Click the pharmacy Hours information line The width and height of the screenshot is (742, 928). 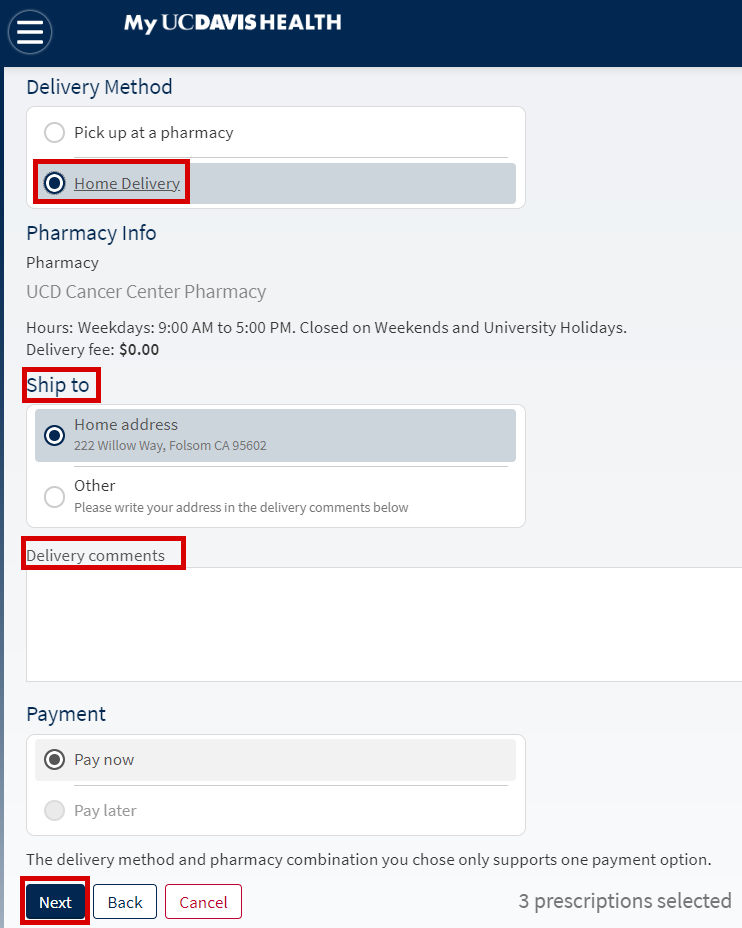326,328
